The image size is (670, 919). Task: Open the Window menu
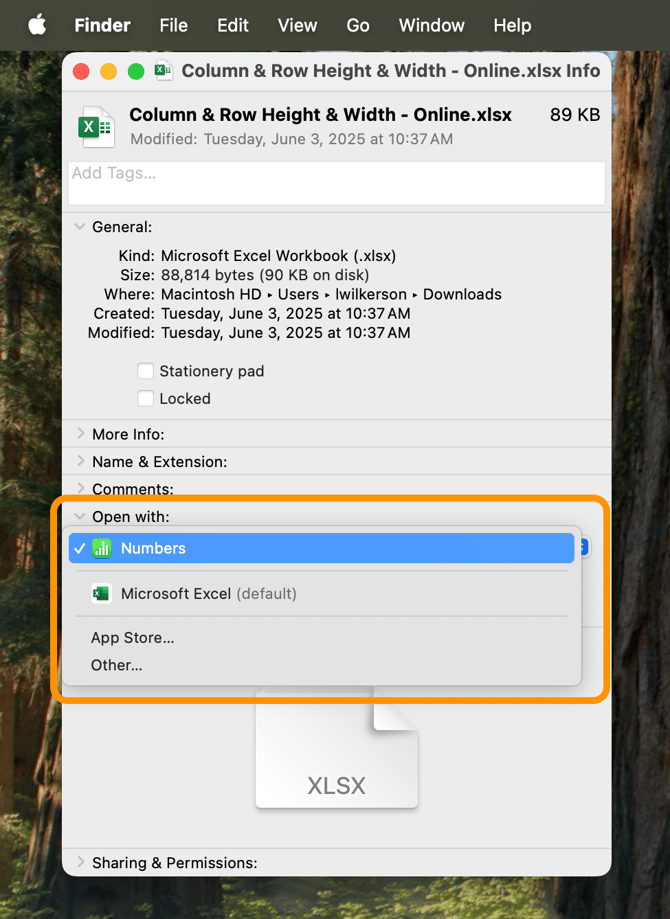[431, 25]
